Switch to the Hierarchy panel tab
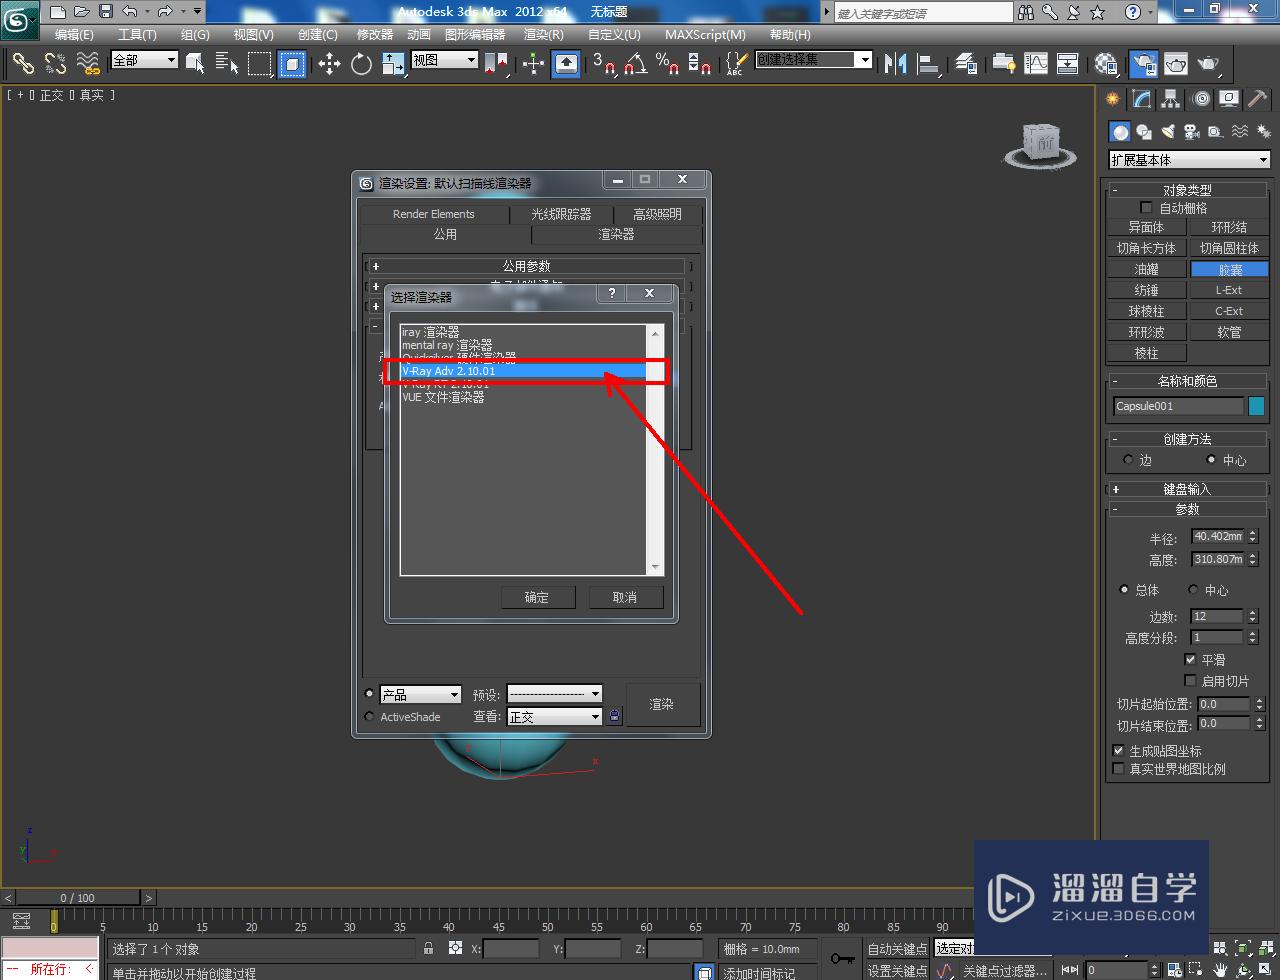1280x980 pixels. (1170, 99)
